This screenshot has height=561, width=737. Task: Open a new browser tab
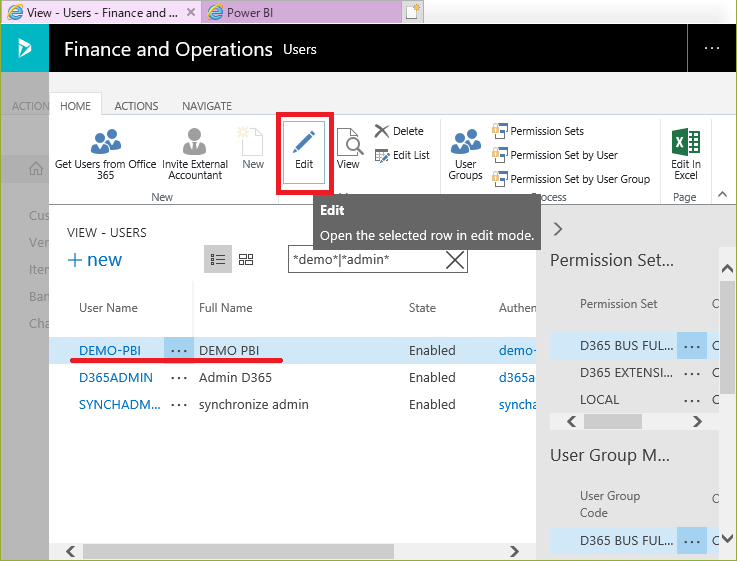[x=413, y=12]
